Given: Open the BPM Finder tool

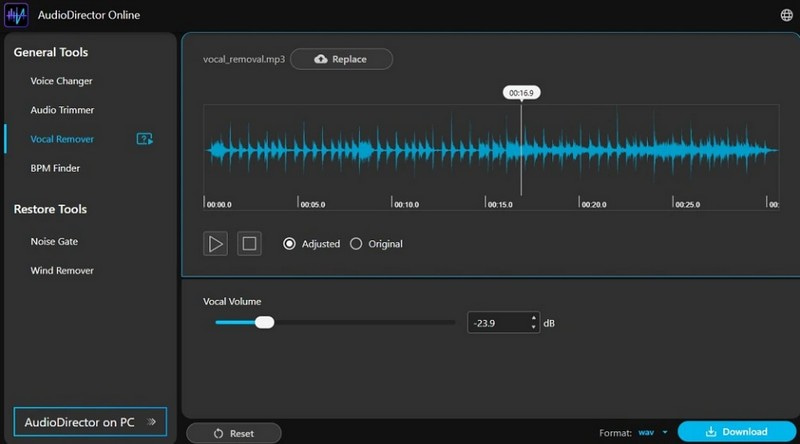Looking at the screenshot, I should click(55, 168).
